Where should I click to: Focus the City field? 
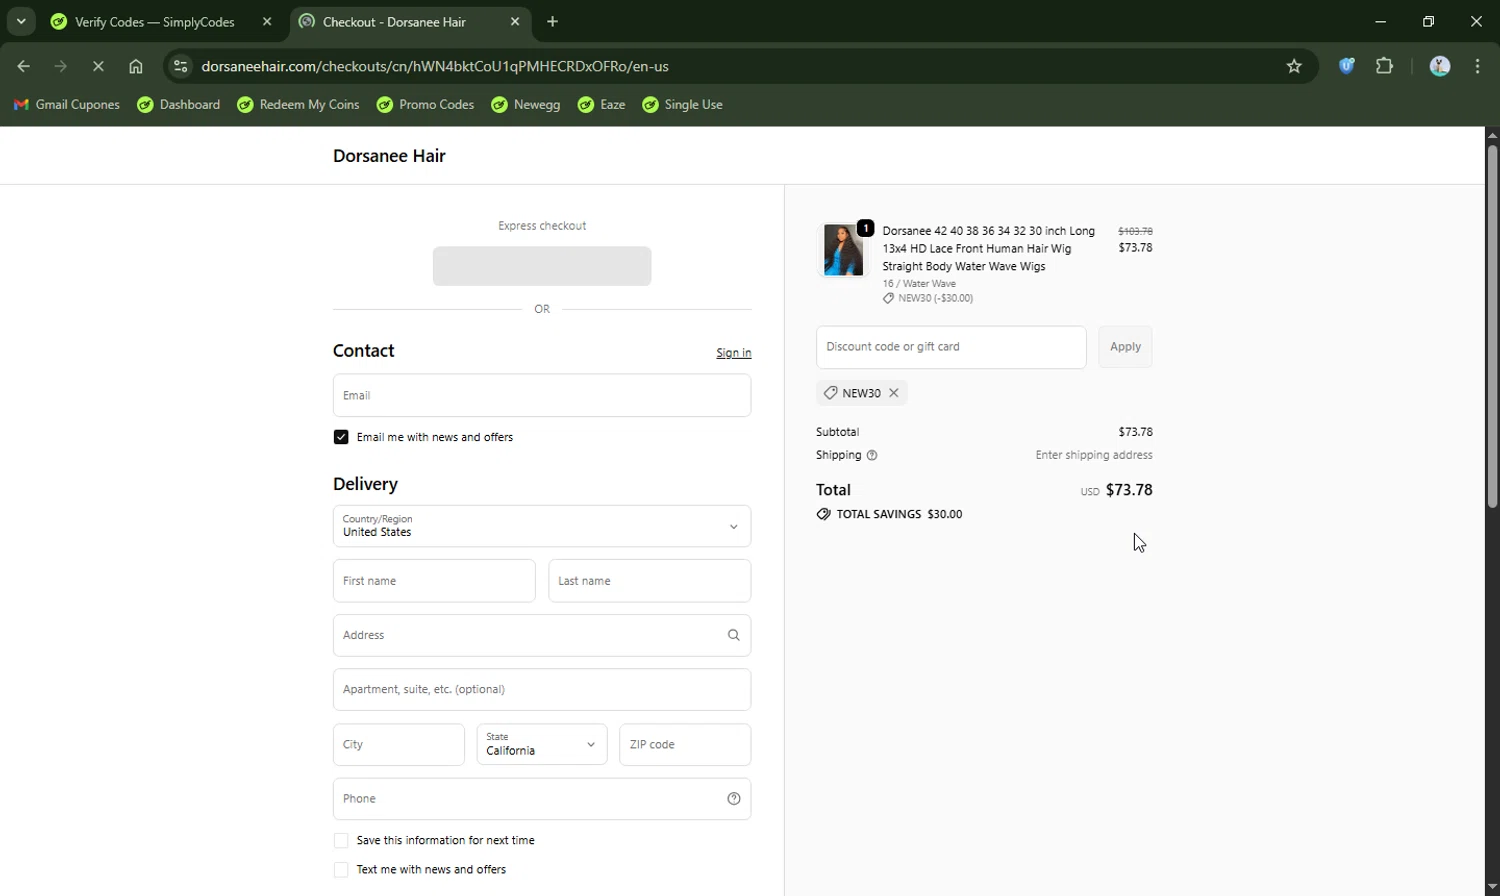pyautogui.click(x=399, y=745)
